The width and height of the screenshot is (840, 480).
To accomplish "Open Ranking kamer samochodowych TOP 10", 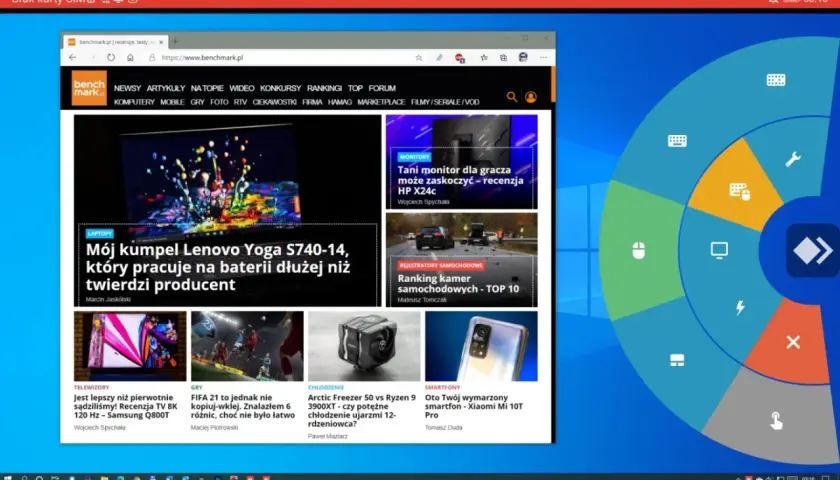I will click(458, 283).
